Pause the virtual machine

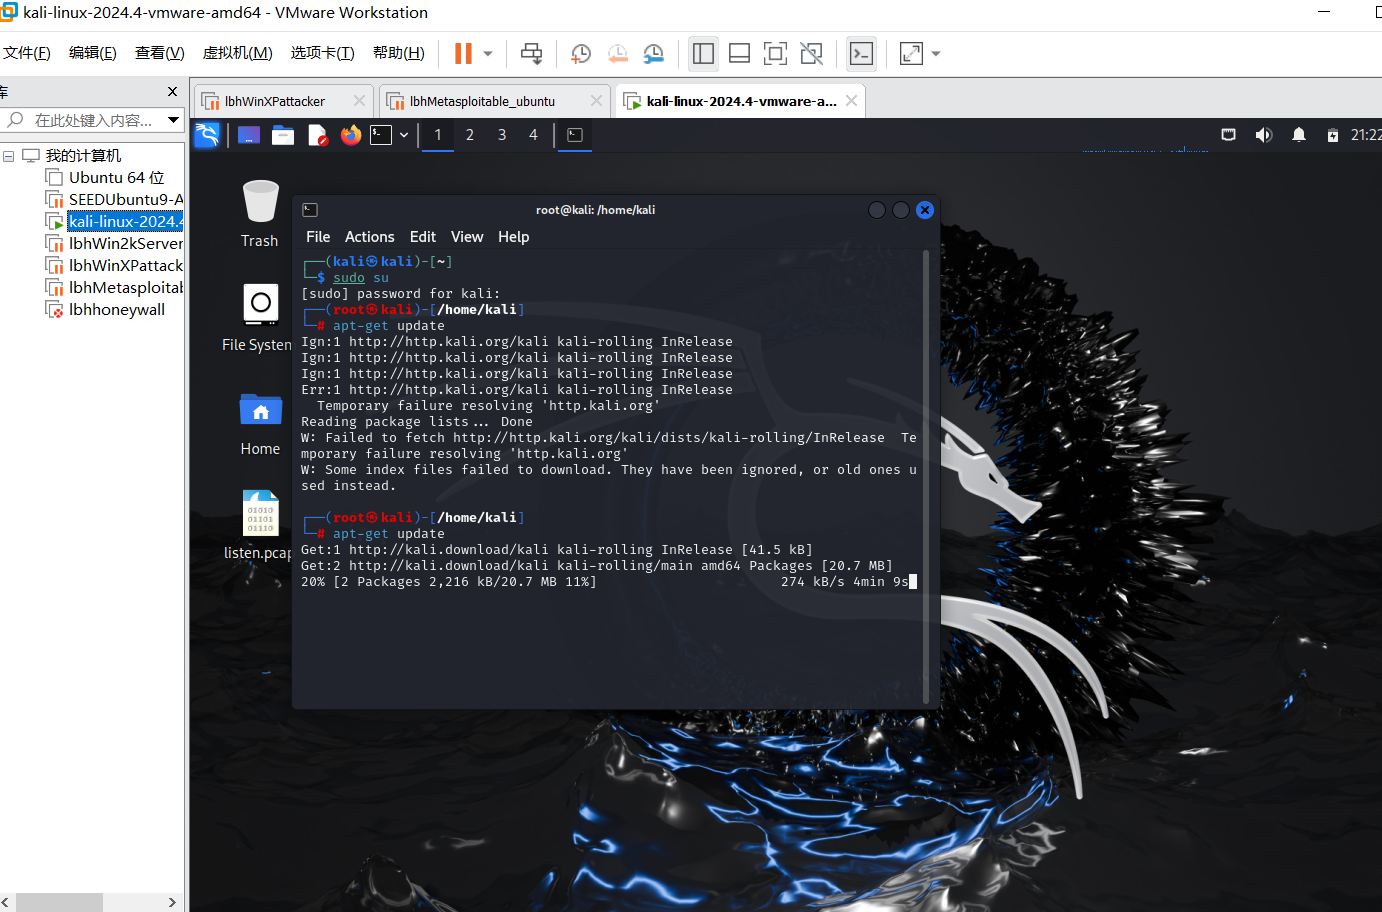[x=463, y=54]
